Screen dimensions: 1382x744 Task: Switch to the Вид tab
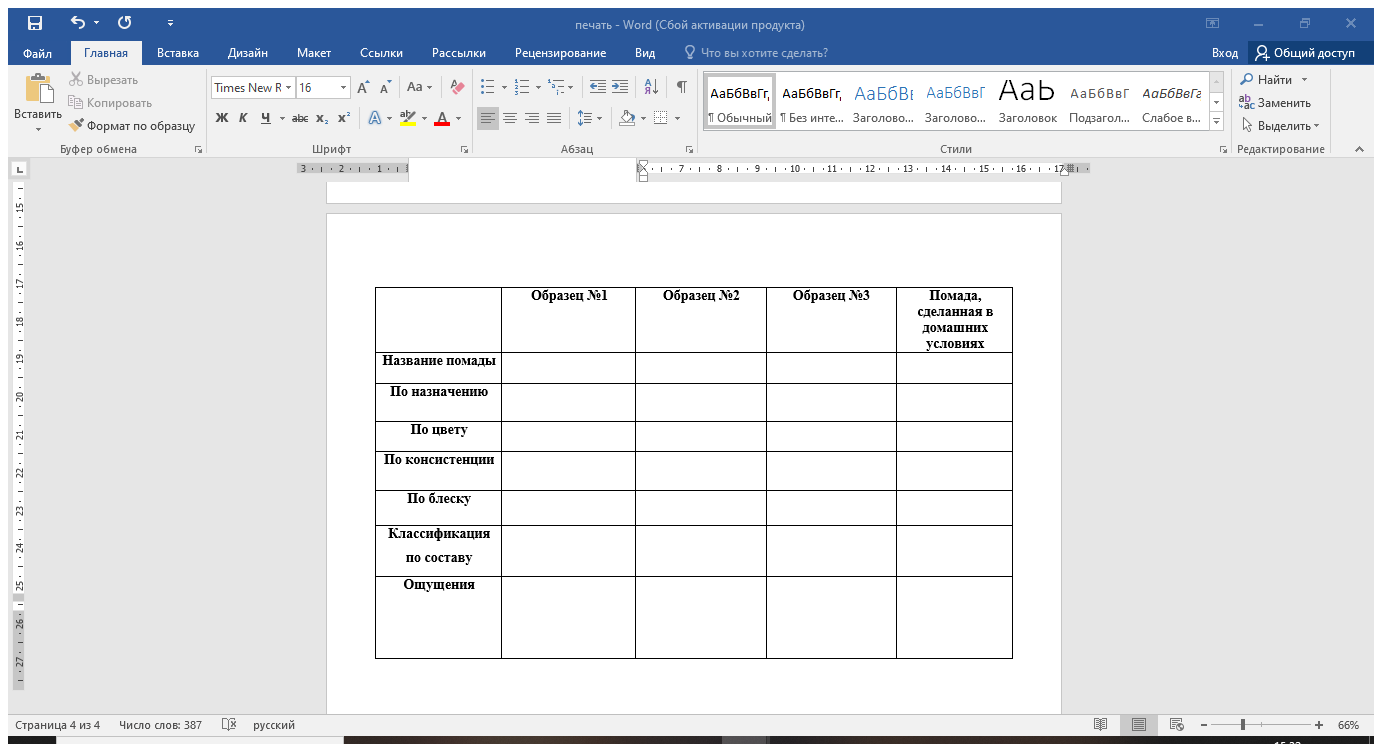point(645,53)
